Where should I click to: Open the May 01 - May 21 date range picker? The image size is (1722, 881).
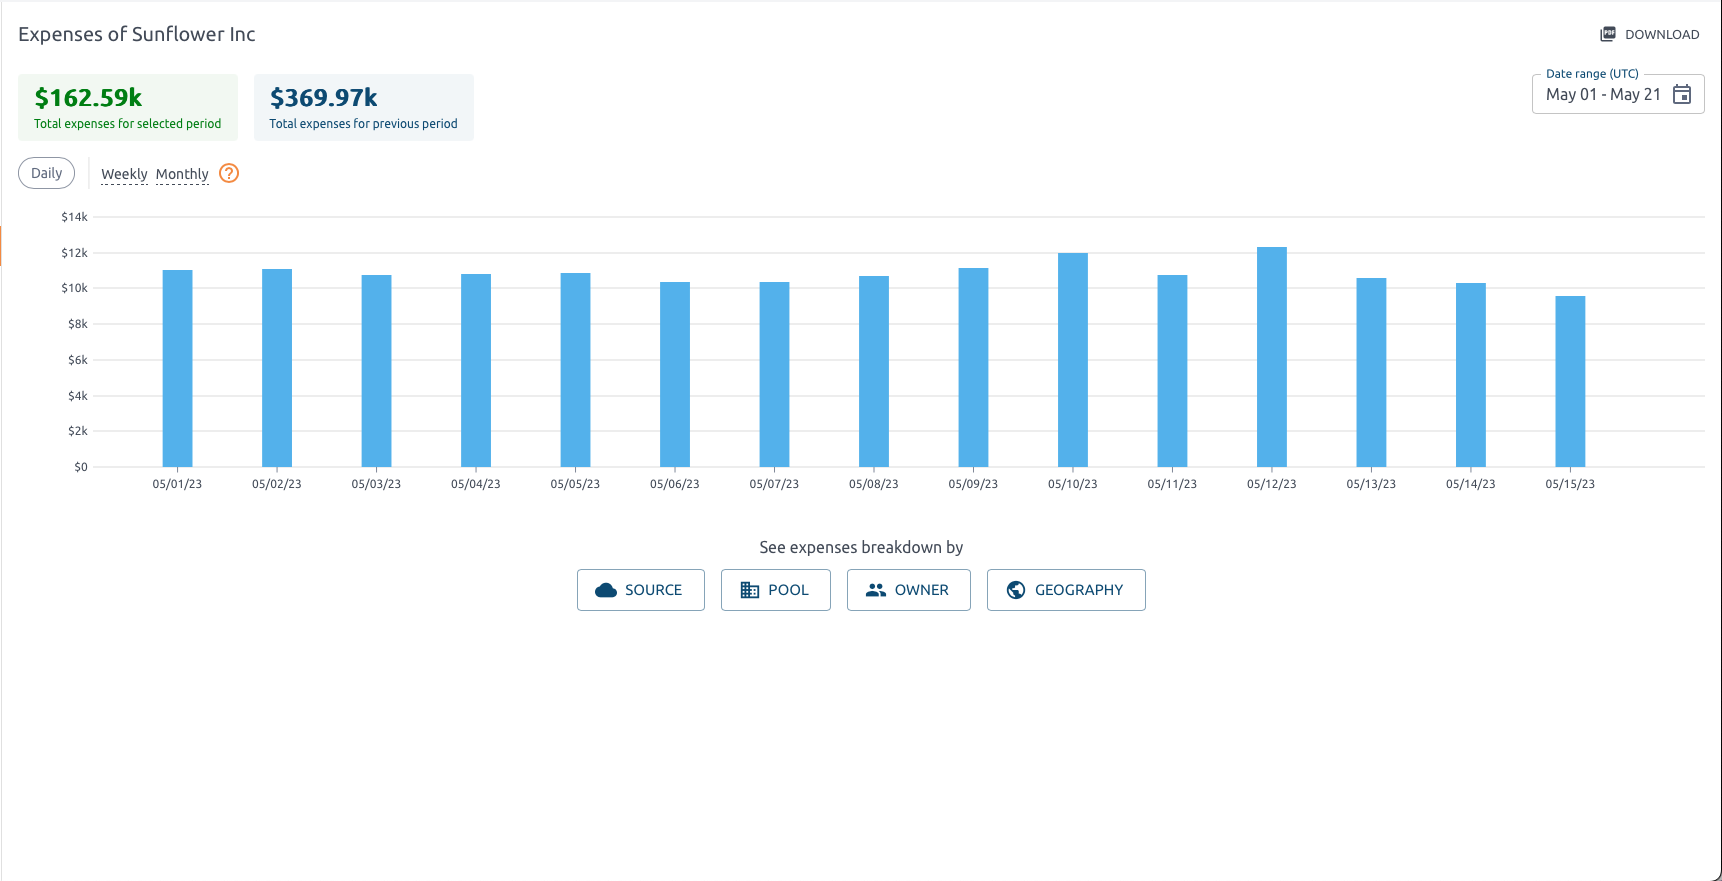click(1603, 94)
